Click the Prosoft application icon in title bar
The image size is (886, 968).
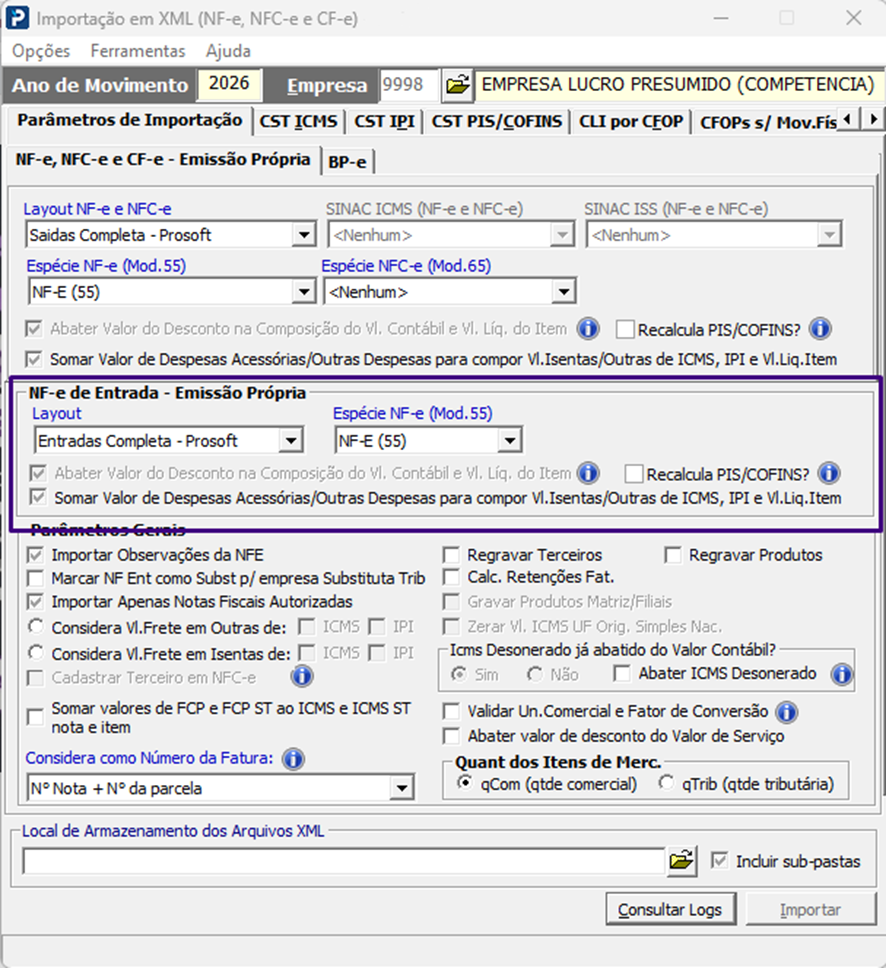[17, 18]
